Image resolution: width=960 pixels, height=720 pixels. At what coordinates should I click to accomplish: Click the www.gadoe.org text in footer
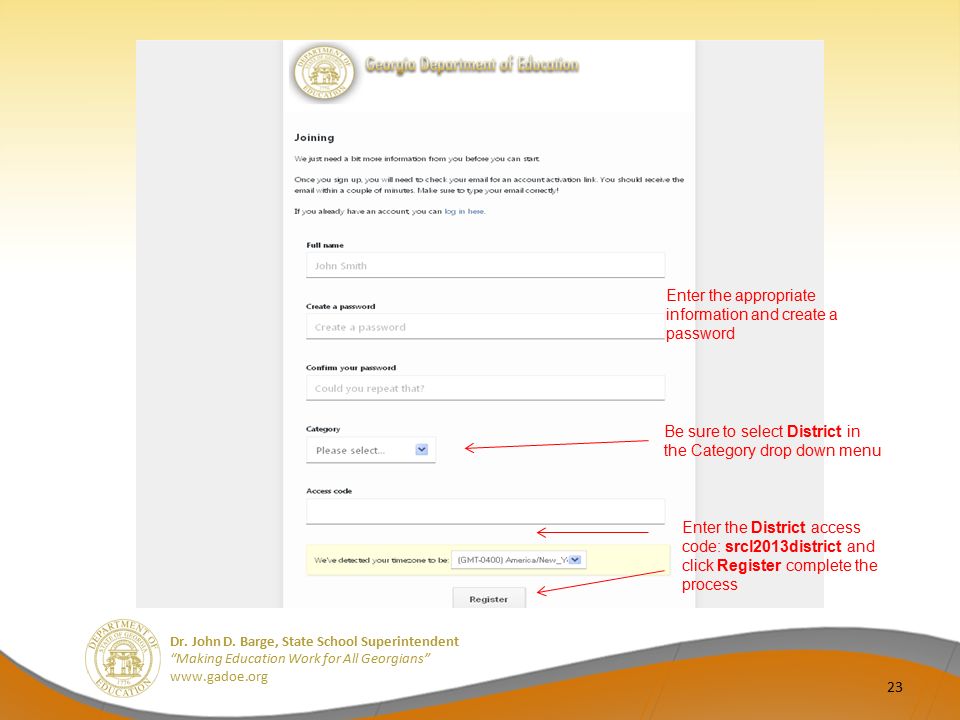(x=219, y=677)
